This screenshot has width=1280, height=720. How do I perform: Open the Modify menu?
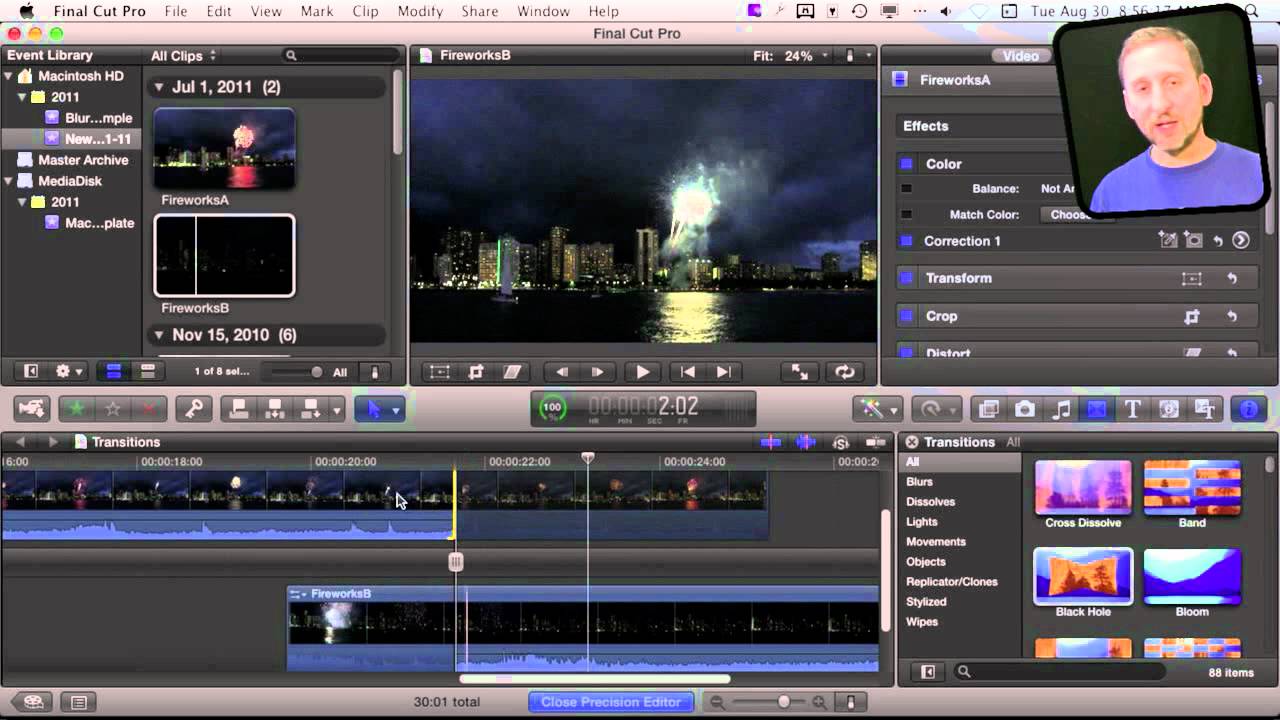point(419,11)
